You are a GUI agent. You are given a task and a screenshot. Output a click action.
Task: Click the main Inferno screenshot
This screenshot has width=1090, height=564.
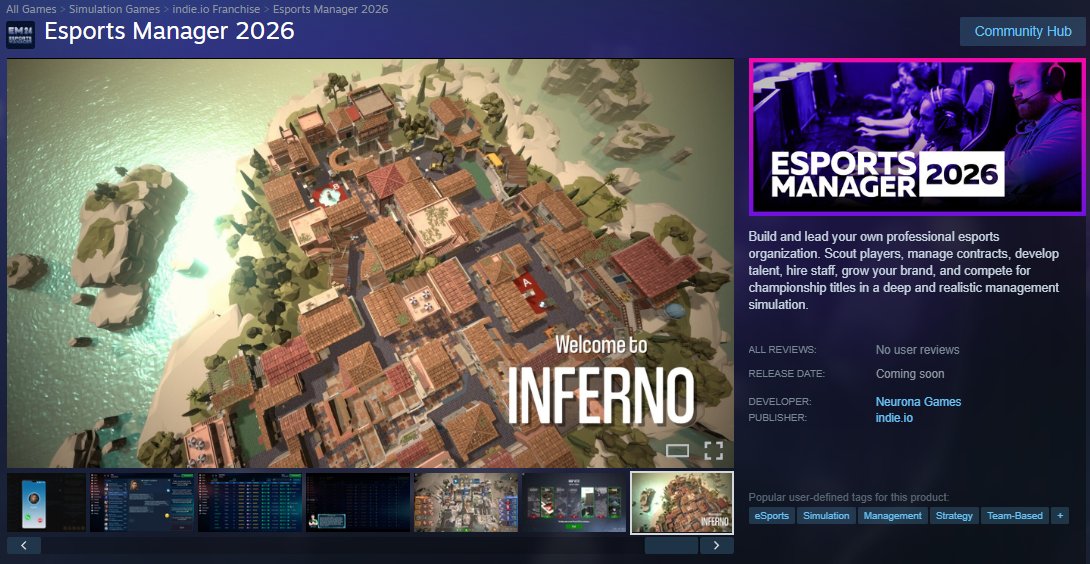371,263
